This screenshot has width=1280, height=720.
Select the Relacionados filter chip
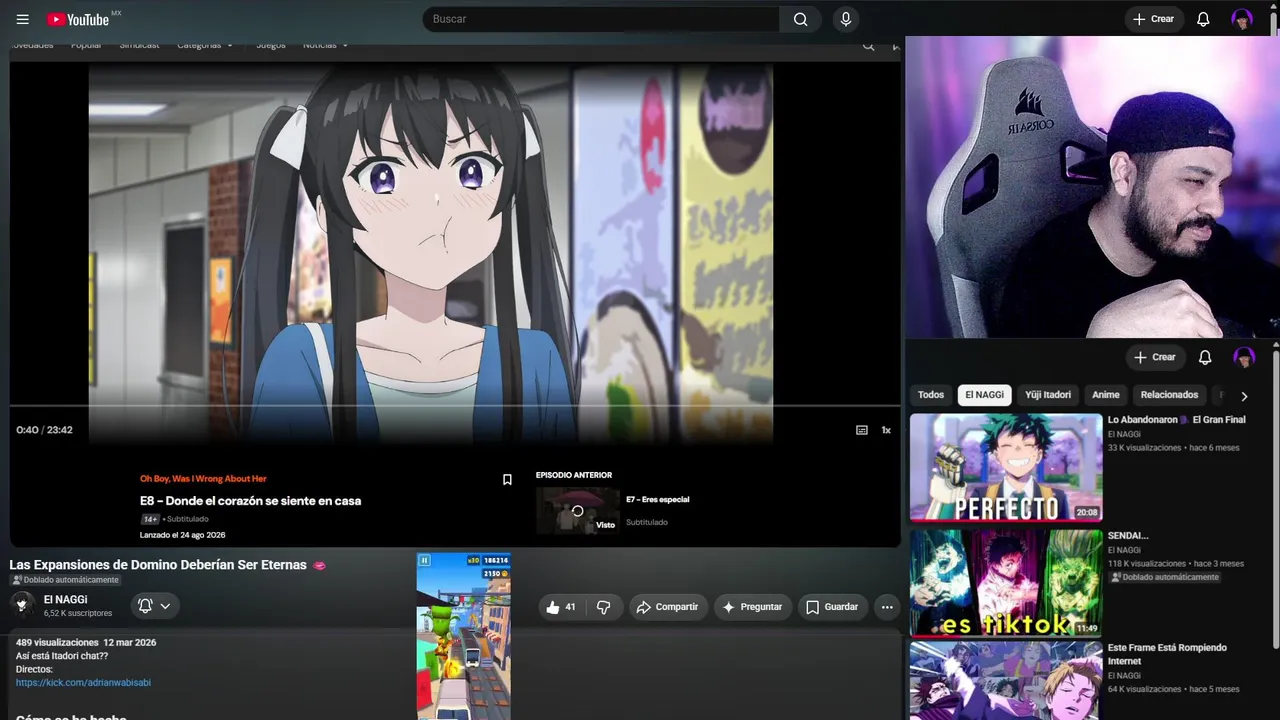pyautogui.click(x=1169, y=395)
